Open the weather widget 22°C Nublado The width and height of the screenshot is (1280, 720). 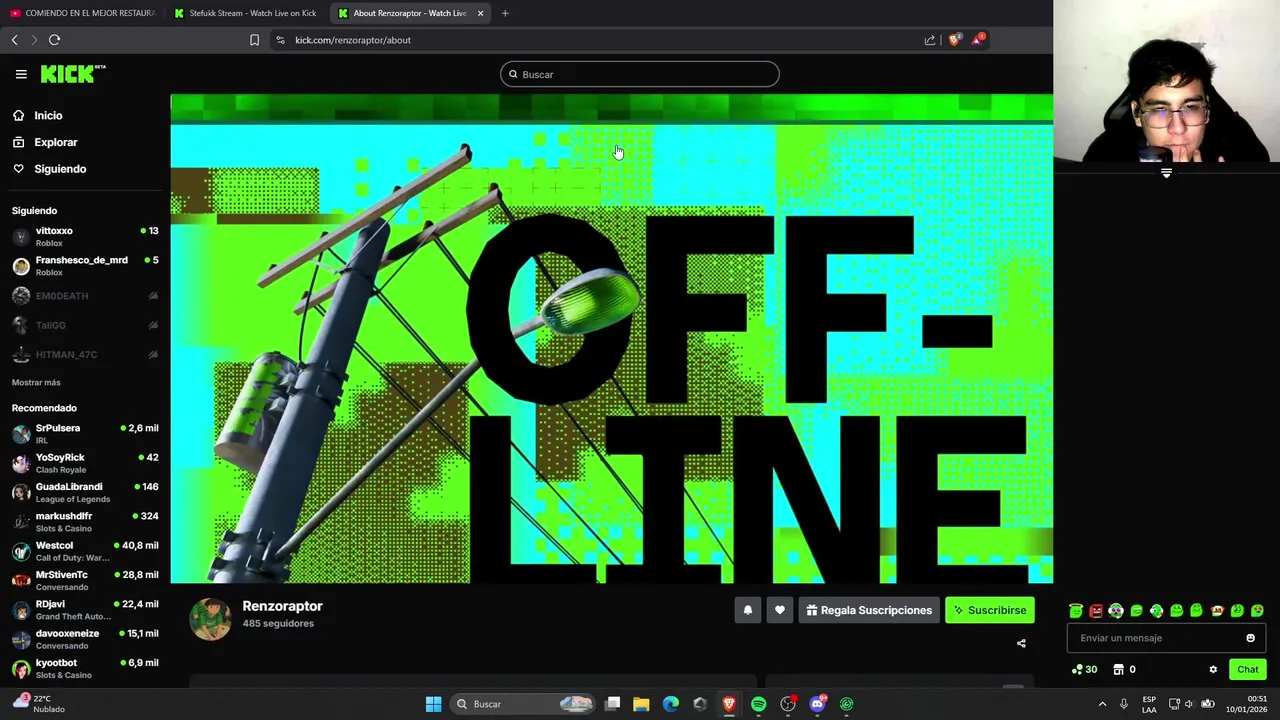(x=38, y=704)
